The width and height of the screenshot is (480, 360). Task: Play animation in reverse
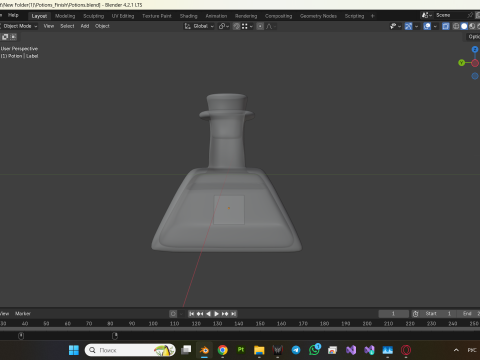[208, 314]
